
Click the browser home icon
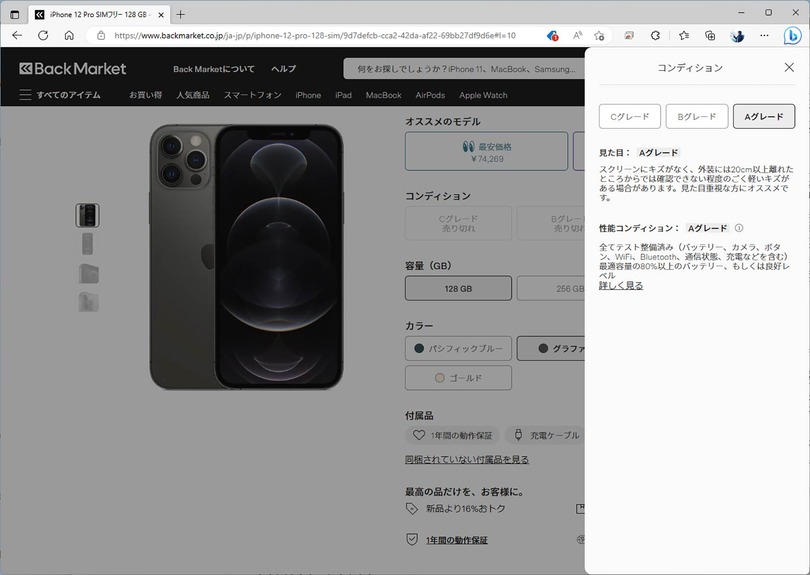[x=69, y=35]
